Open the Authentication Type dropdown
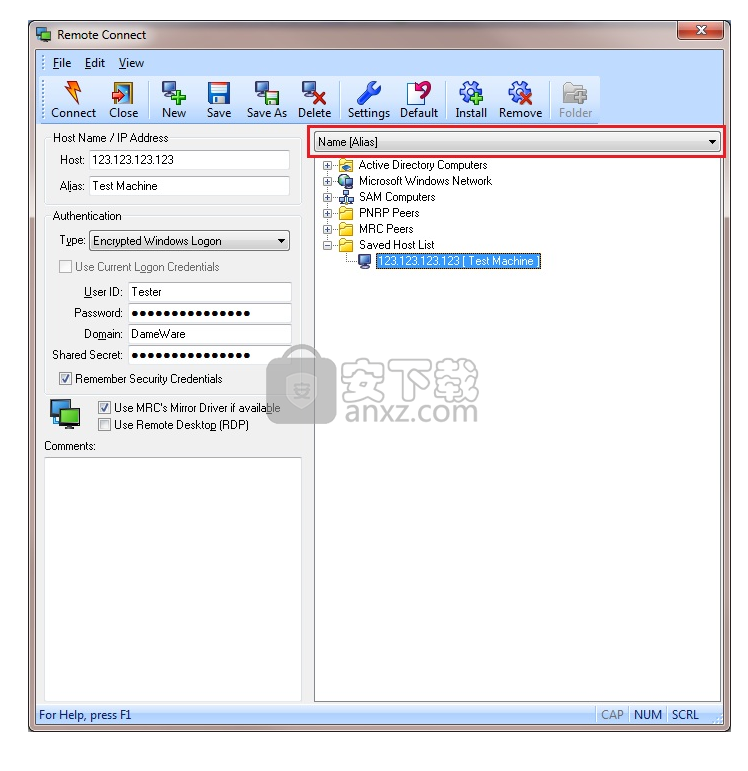This screenshot has height=771, width=748. (x=190, y=241)
